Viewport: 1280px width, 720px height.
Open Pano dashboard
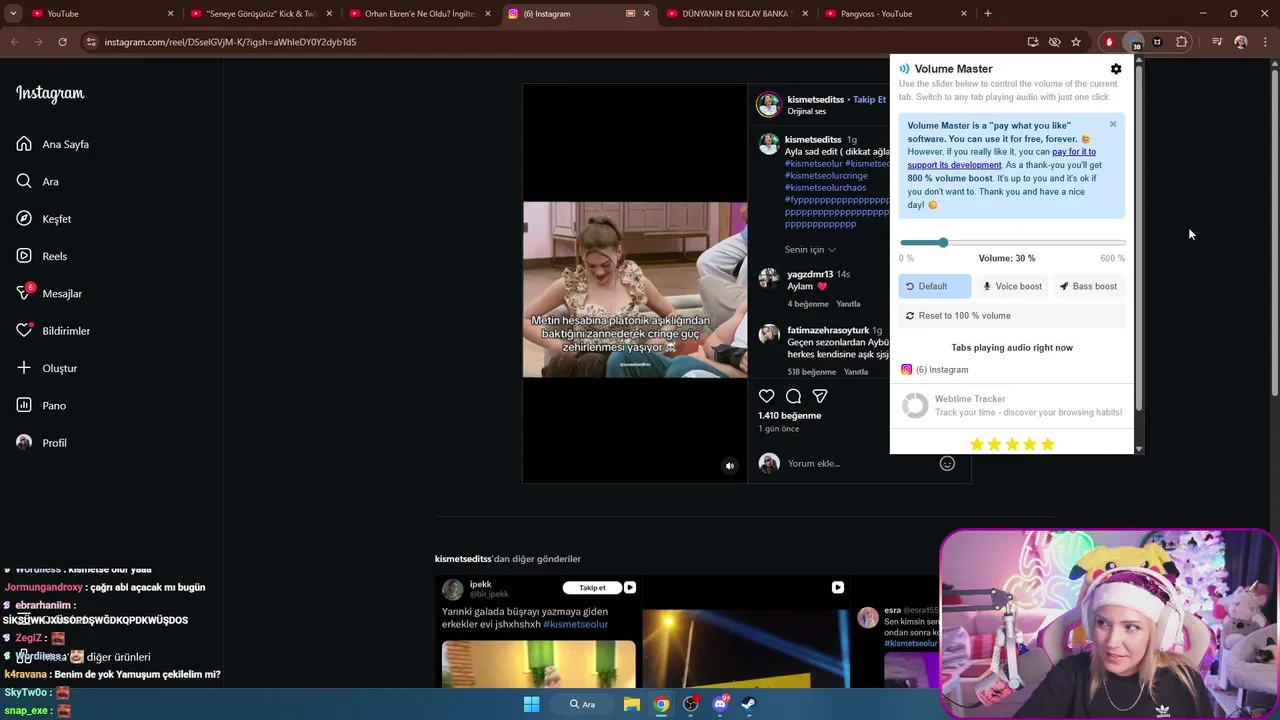coord(41,406)
